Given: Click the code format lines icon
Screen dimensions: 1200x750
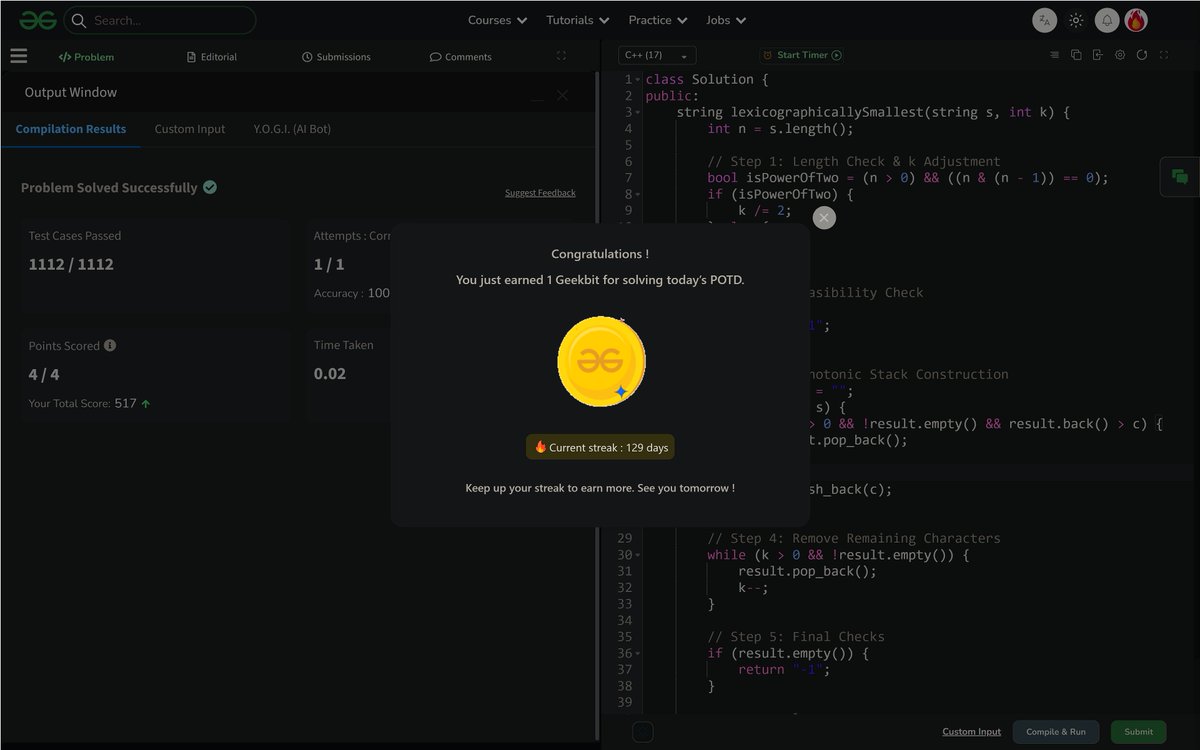Looking at the screenshot, I should coord(1054,55).
